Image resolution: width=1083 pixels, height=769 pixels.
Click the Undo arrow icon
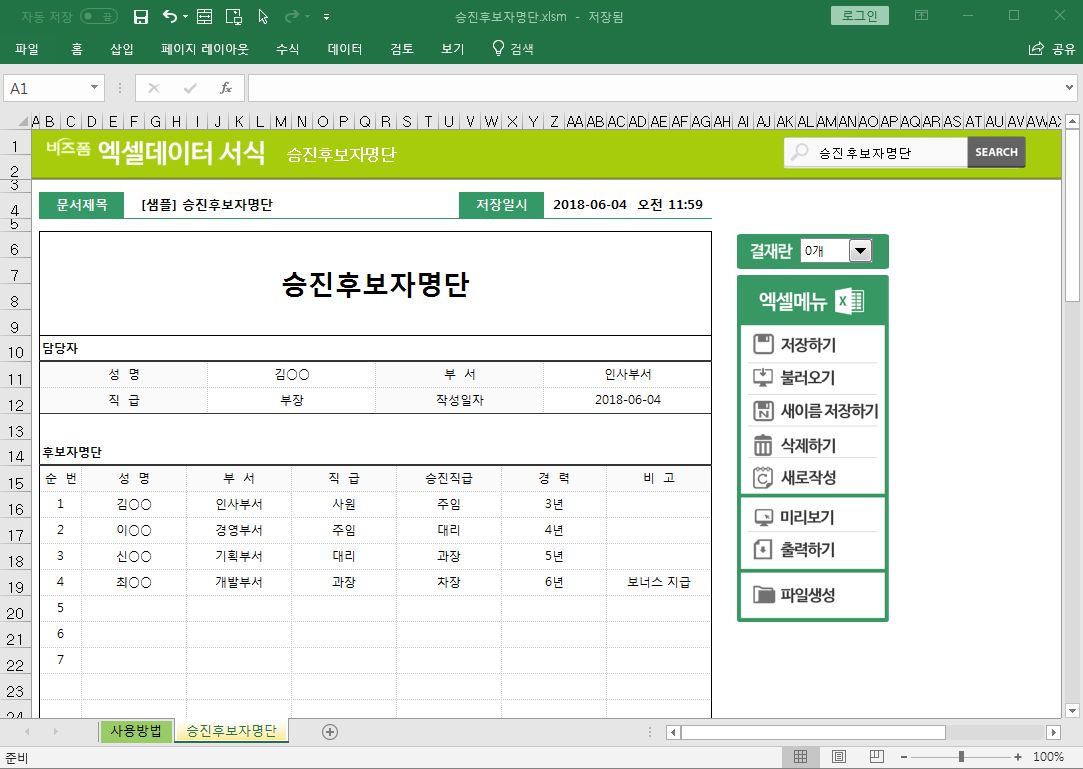click(x=170, y=16)
